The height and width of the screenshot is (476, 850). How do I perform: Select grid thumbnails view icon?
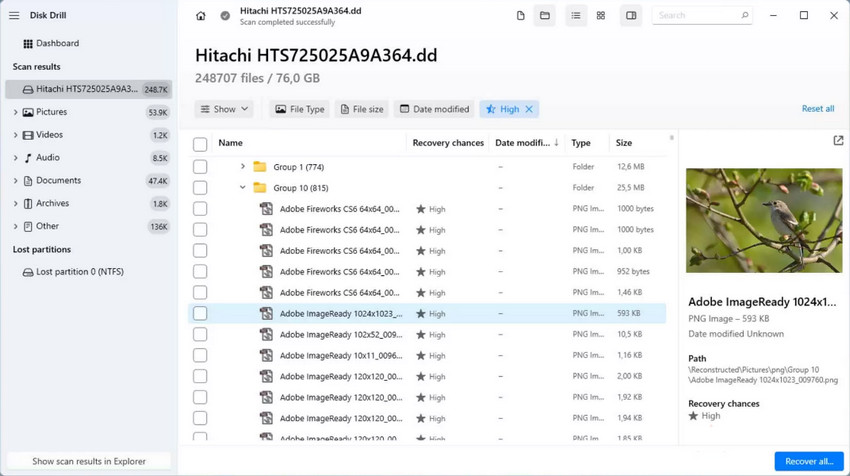(x=601, y=16)
